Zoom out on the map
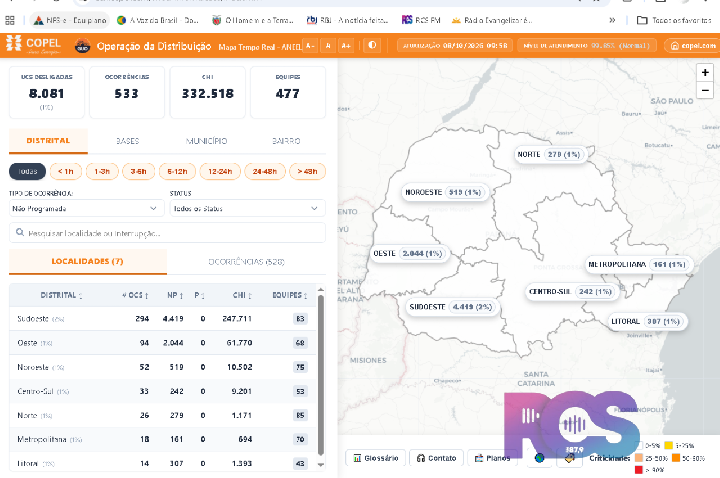The height and width of the screenshot is (478, 720). click(705, 90)
